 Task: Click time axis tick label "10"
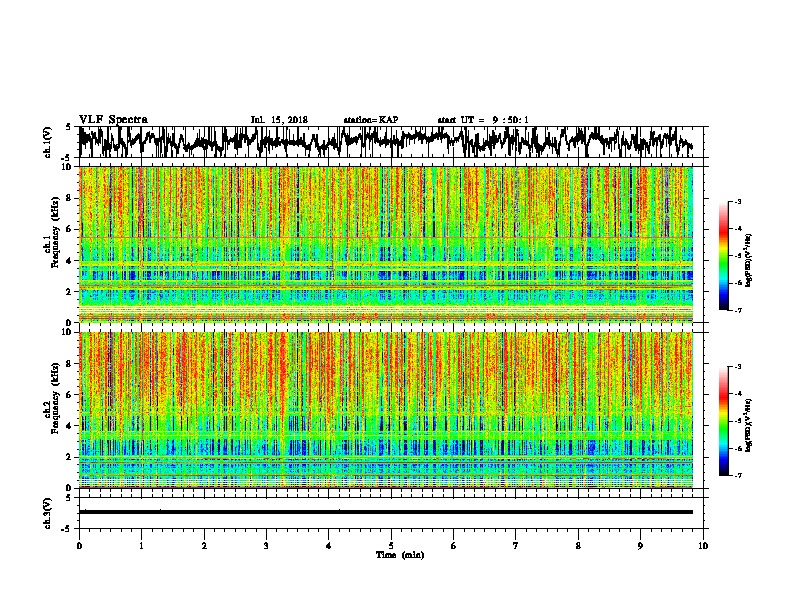(x=703, y=546)
